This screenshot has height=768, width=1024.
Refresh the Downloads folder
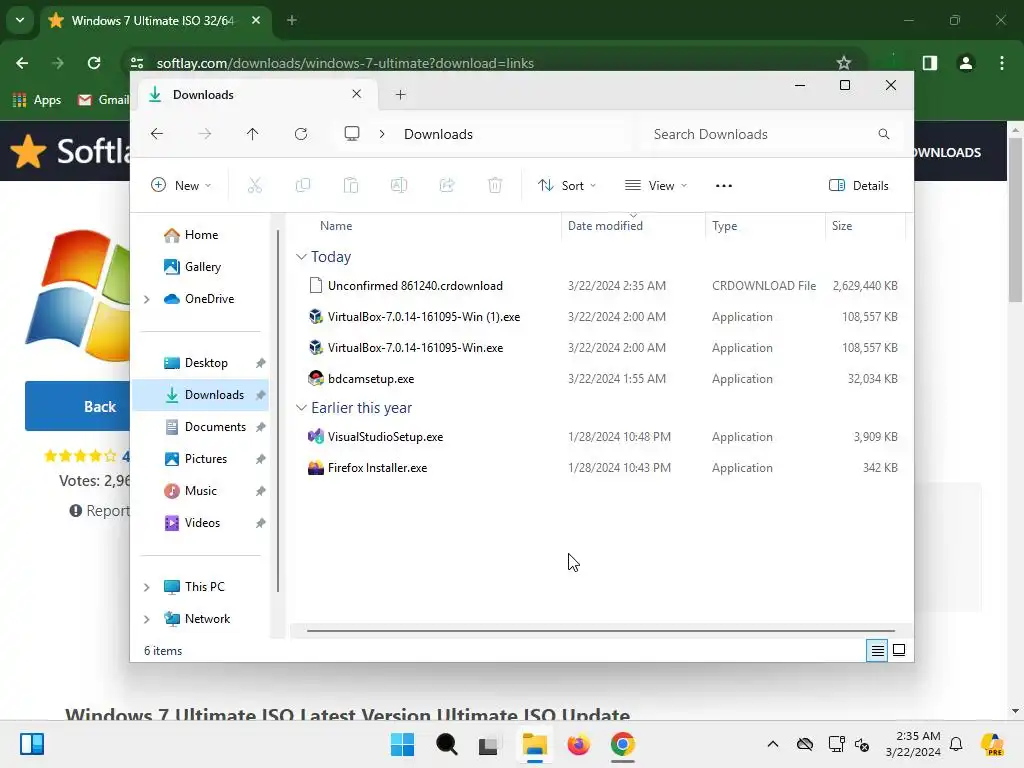[301, 134]
